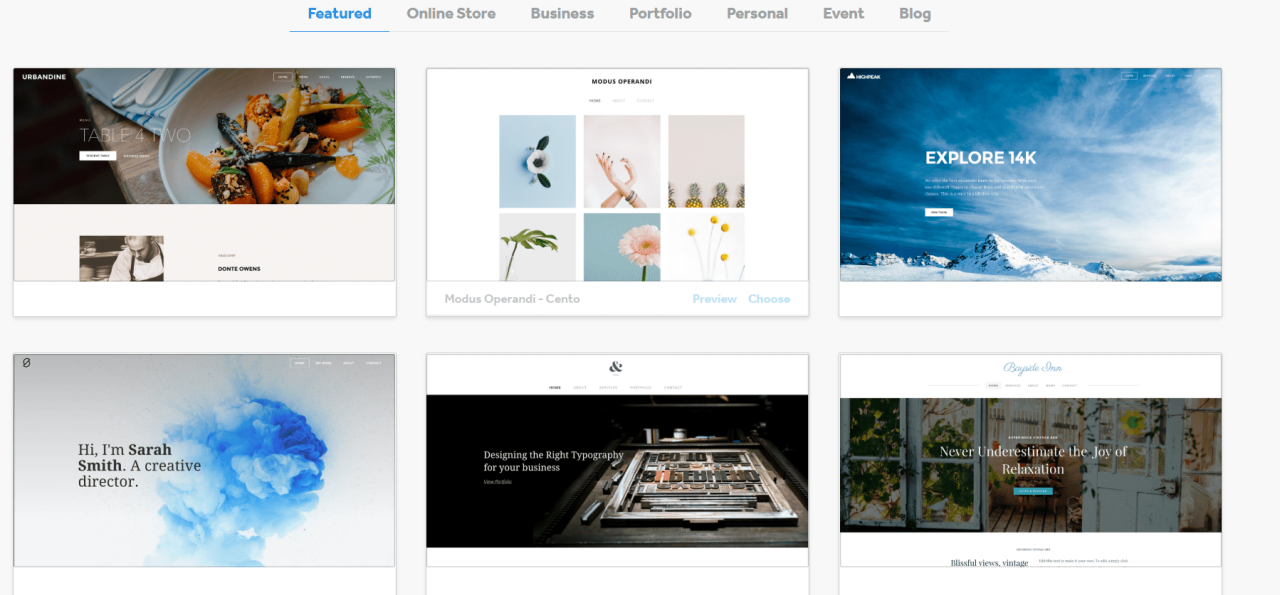This screenshot has width=1280, height=595.
Task: Open the Blog themes category
Action: point(914,13)
